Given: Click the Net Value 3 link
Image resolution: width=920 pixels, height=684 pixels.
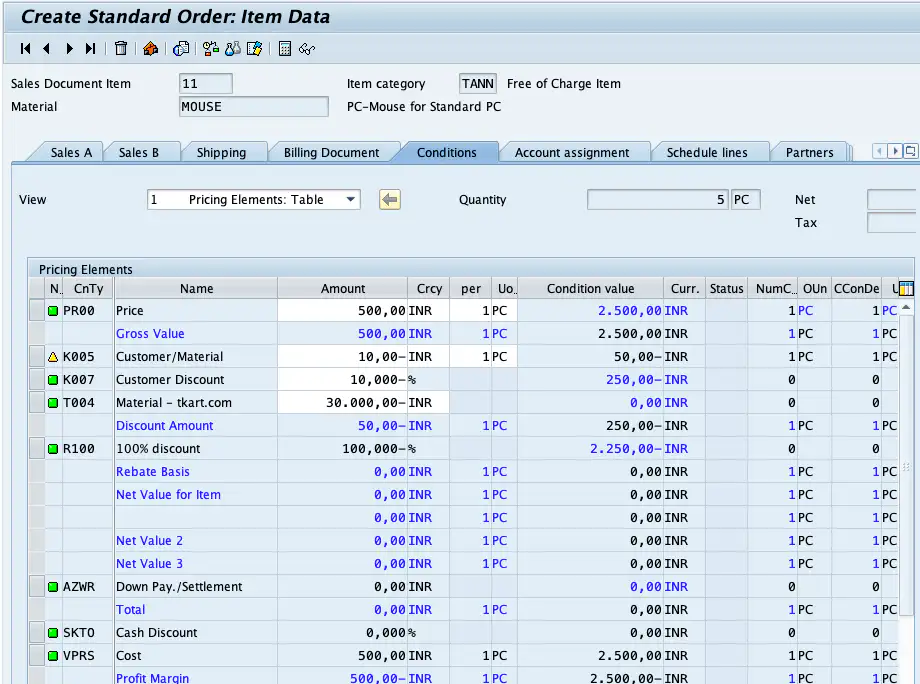Looking at the screenshot, I should pos(150,563).
